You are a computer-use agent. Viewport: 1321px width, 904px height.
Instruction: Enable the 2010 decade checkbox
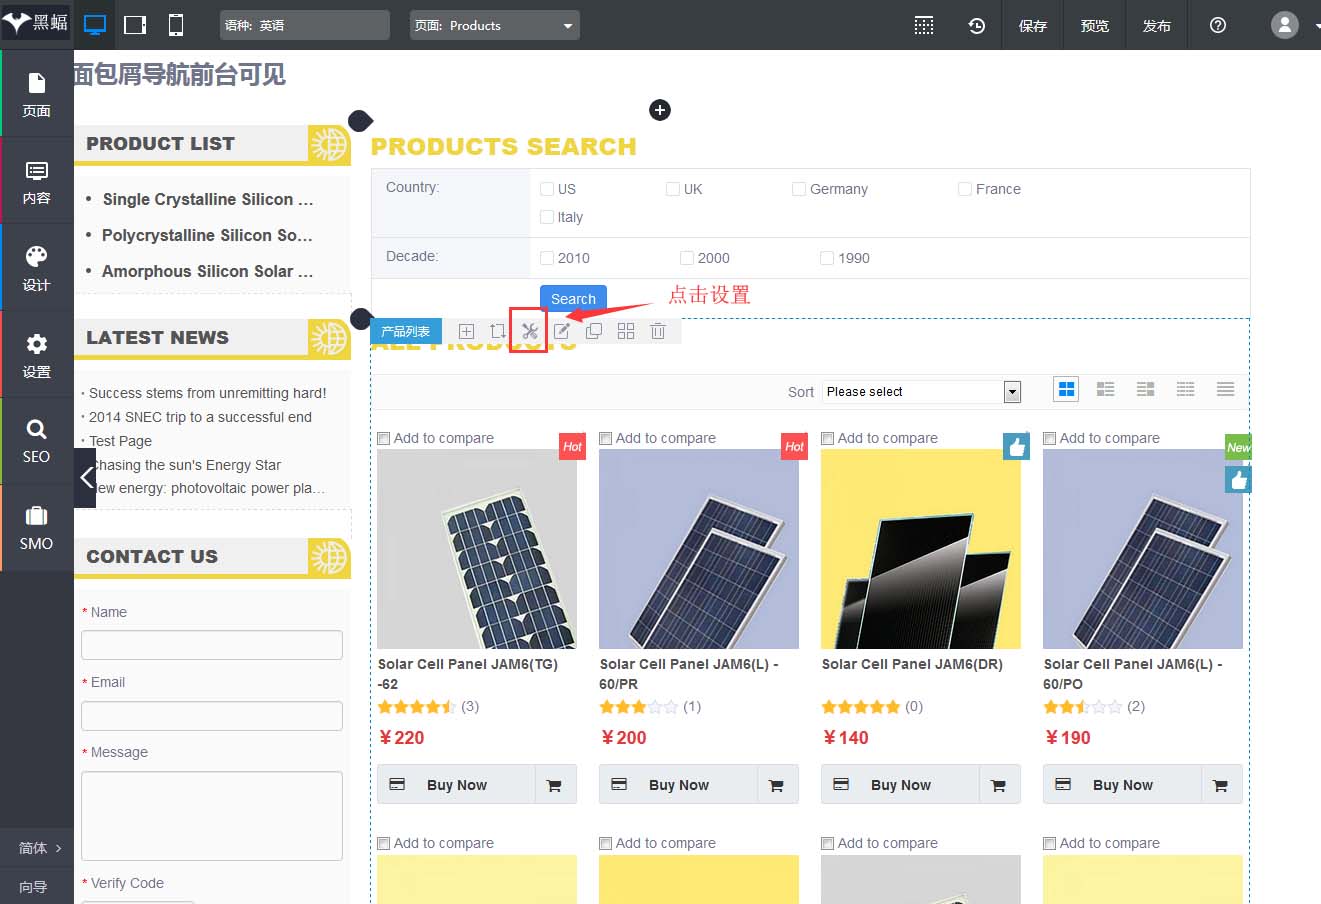coord(545,257)
